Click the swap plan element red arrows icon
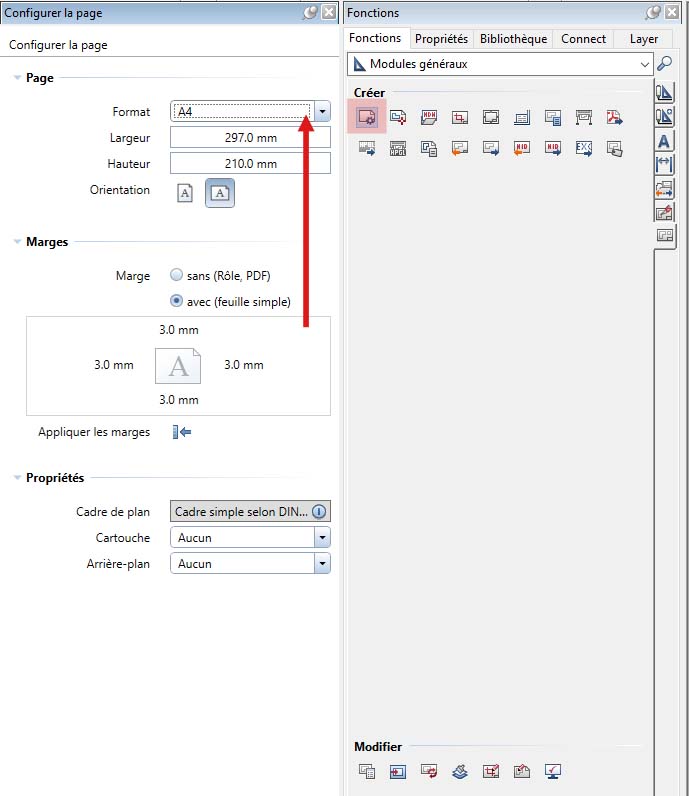Viewport: 689px width, 796px height. (429, 771)
